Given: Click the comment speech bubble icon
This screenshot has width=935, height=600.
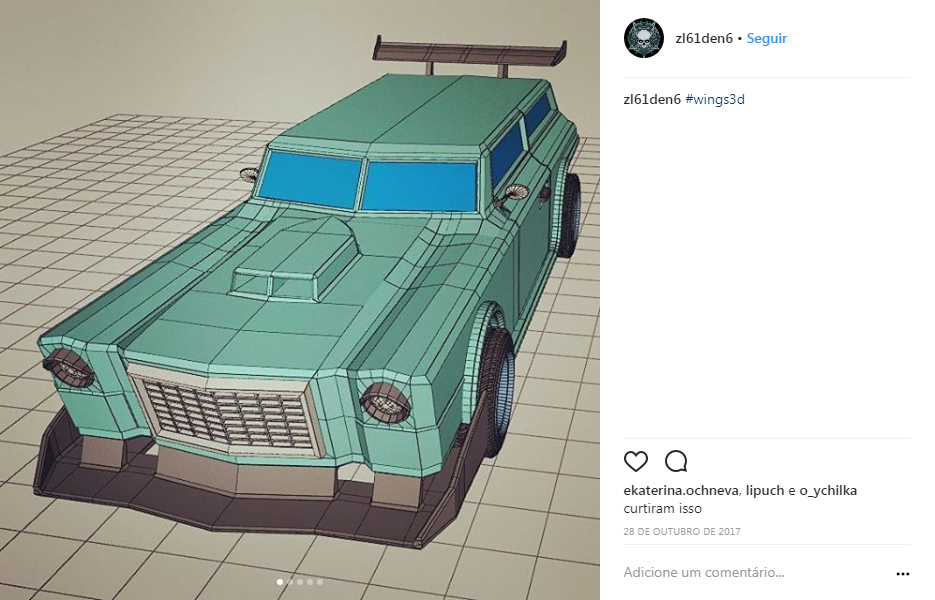Looking at the screenshot, I should click(676, 461).
